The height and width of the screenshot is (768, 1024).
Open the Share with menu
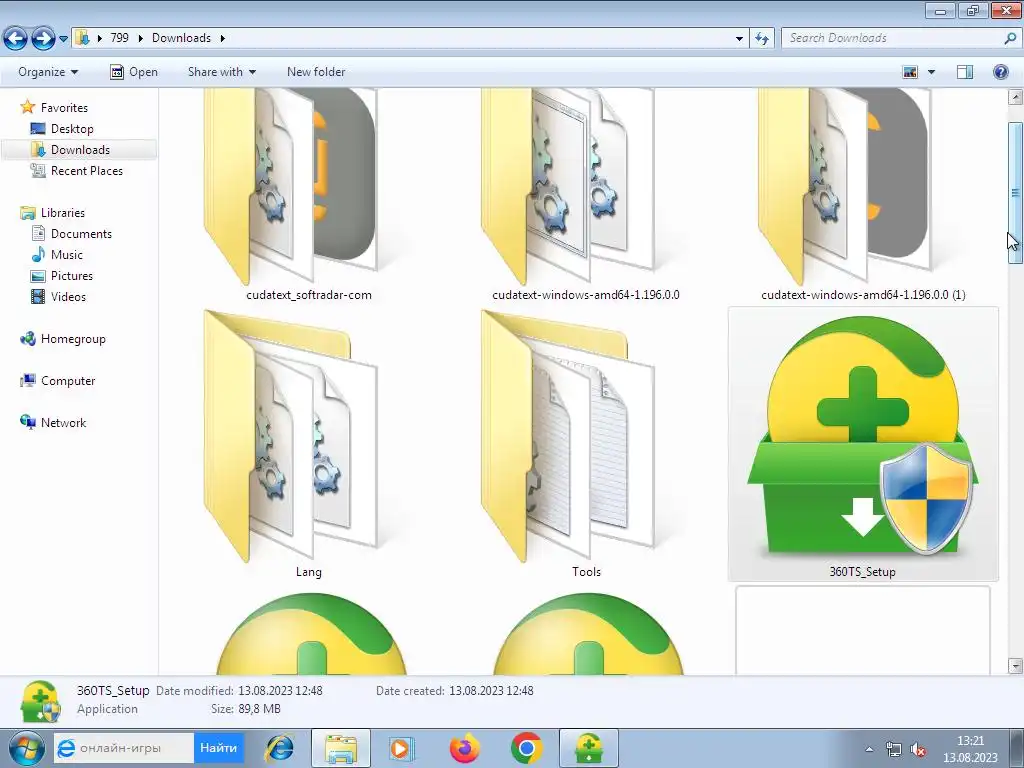point(221,72)
